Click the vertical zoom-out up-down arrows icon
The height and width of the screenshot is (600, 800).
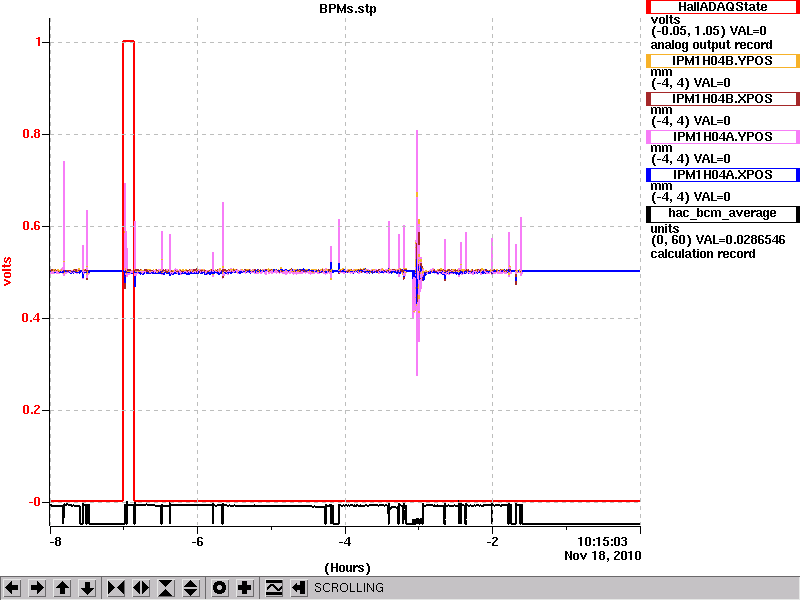(191, 588)
